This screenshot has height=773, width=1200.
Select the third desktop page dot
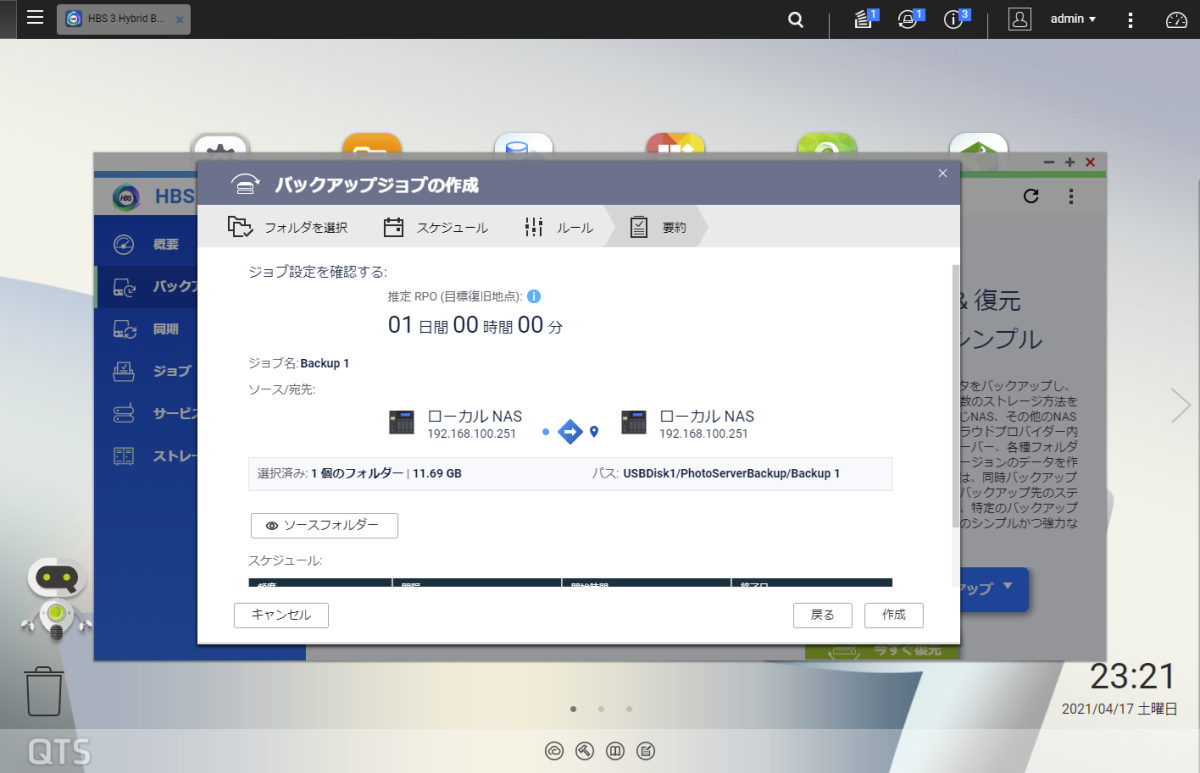click(x=629, y=709)
